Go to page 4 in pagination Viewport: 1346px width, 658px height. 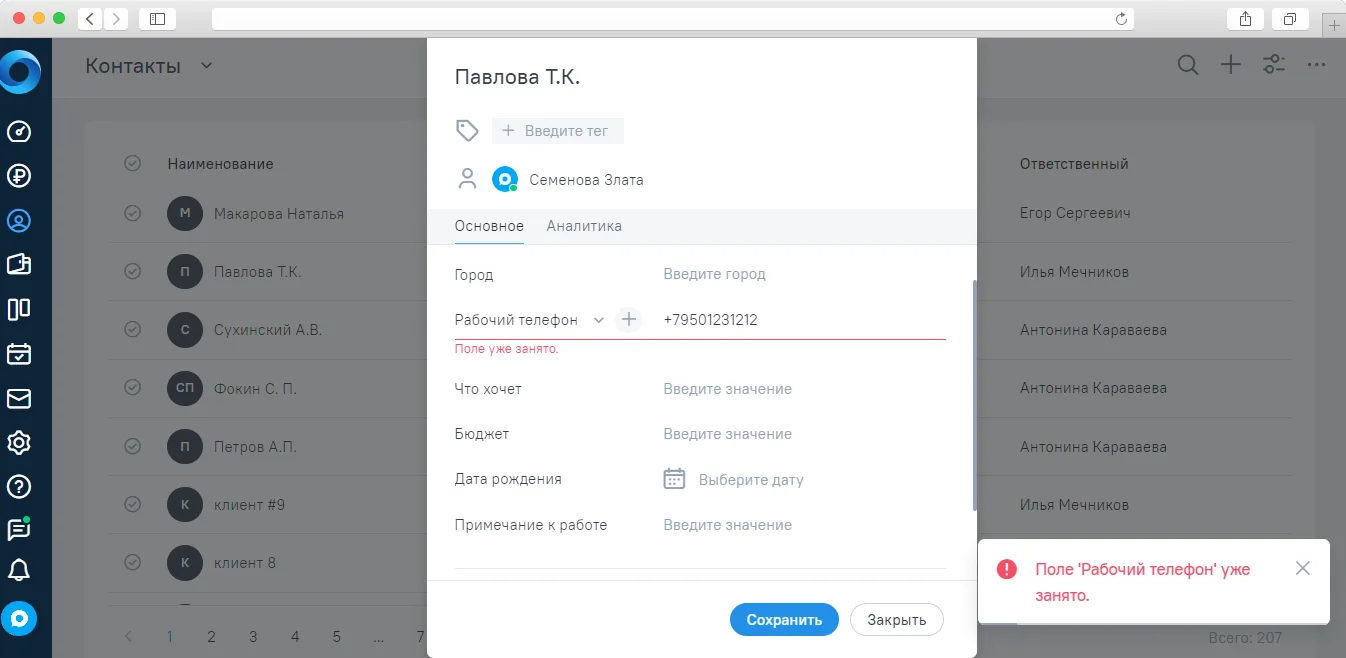click(x=295, y=636)
